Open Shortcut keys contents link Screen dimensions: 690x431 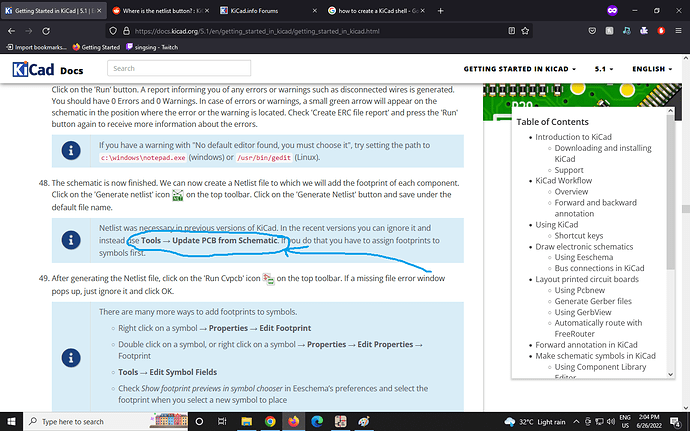click(579, 236)
